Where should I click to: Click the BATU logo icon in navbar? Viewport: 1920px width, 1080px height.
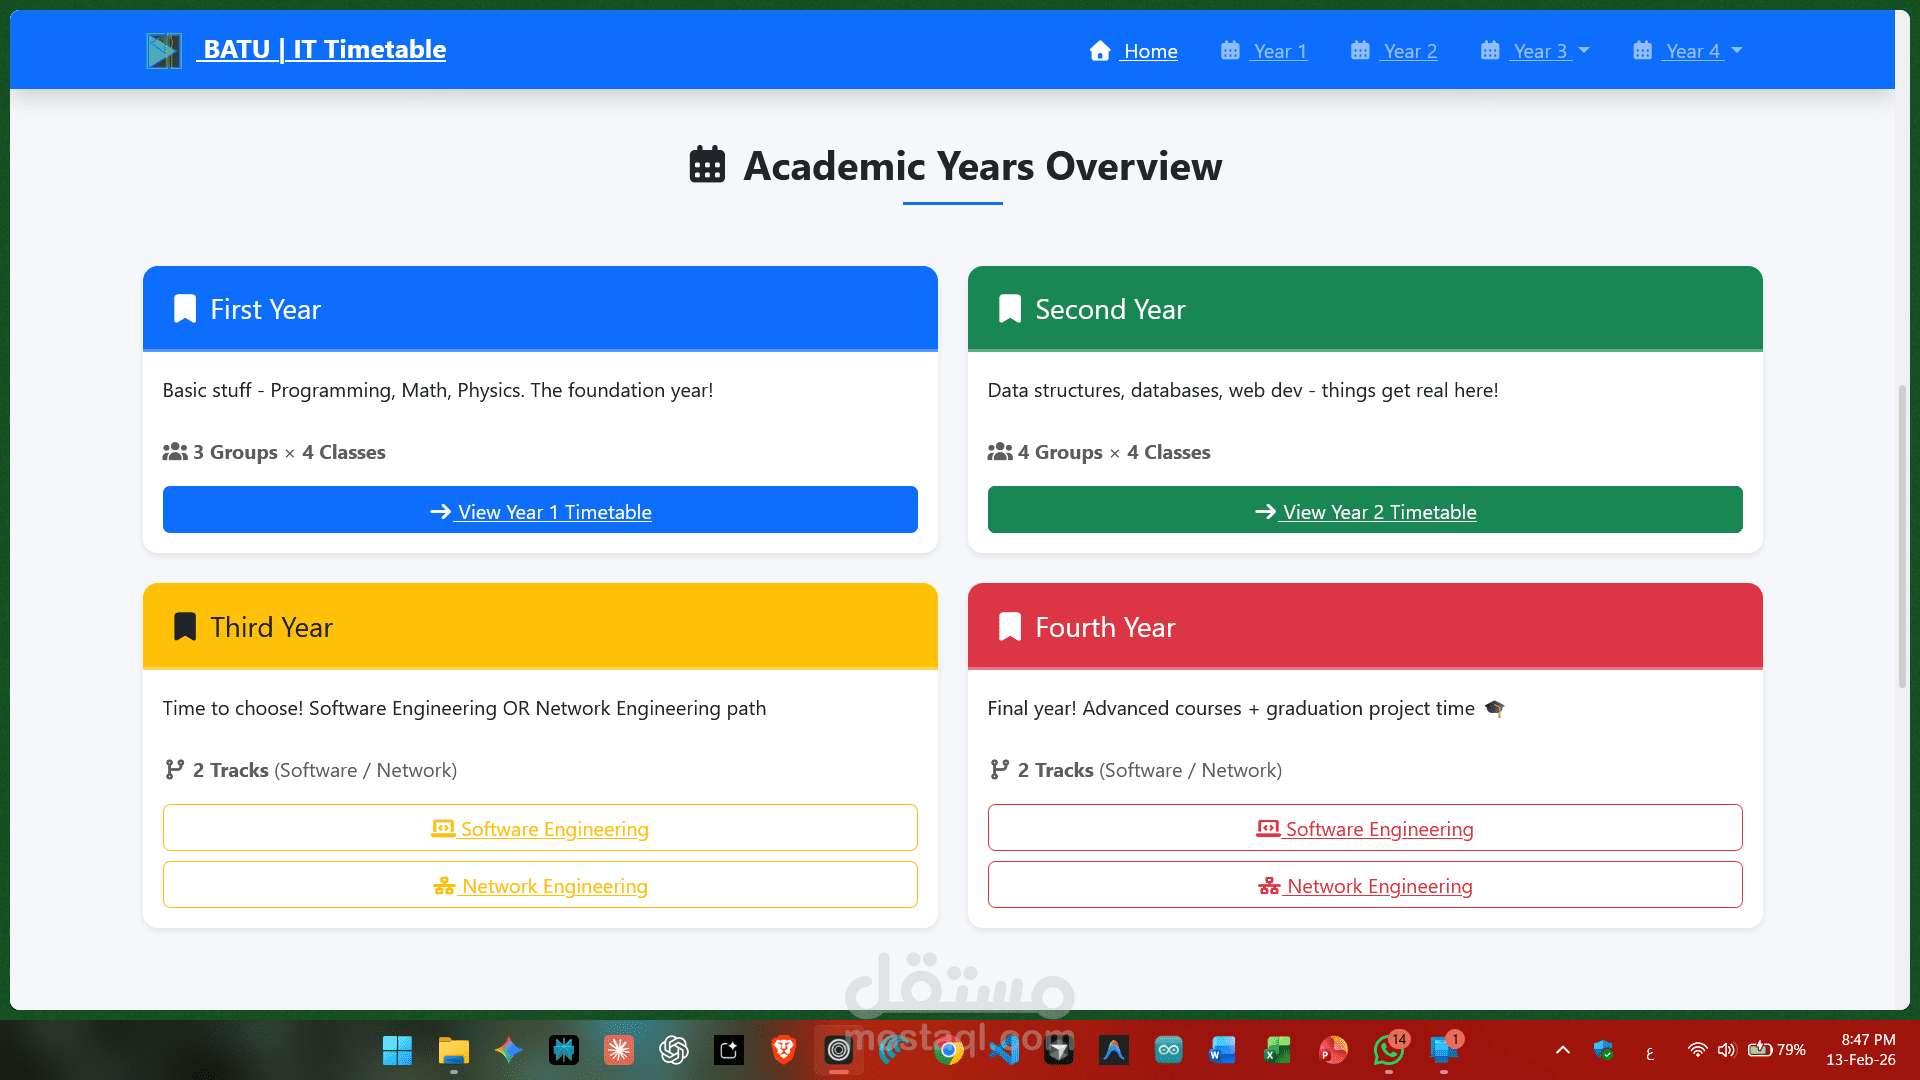click(163, 50)
